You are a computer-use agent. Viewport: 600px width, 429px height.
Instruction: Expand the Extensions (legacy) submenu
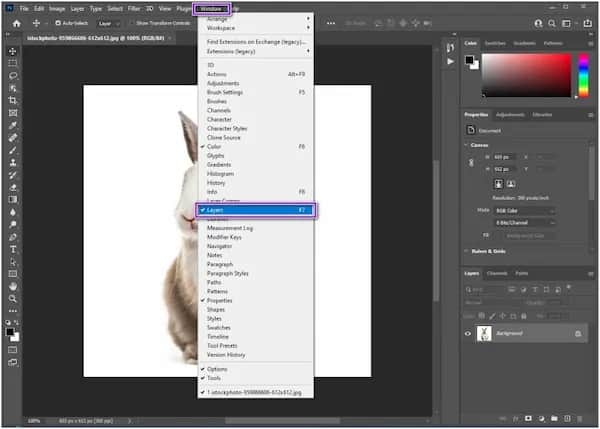point(256,51)
